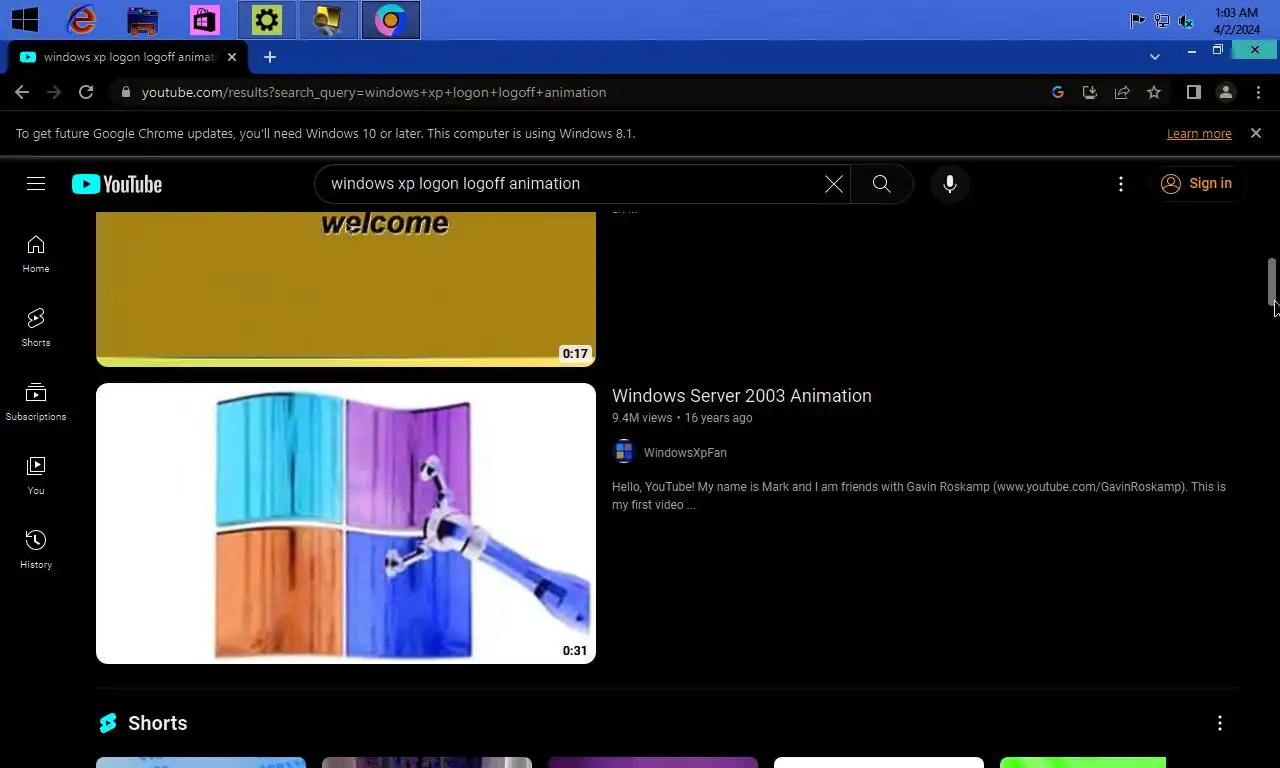Click the Google icon in address bar

[1058, 92]
